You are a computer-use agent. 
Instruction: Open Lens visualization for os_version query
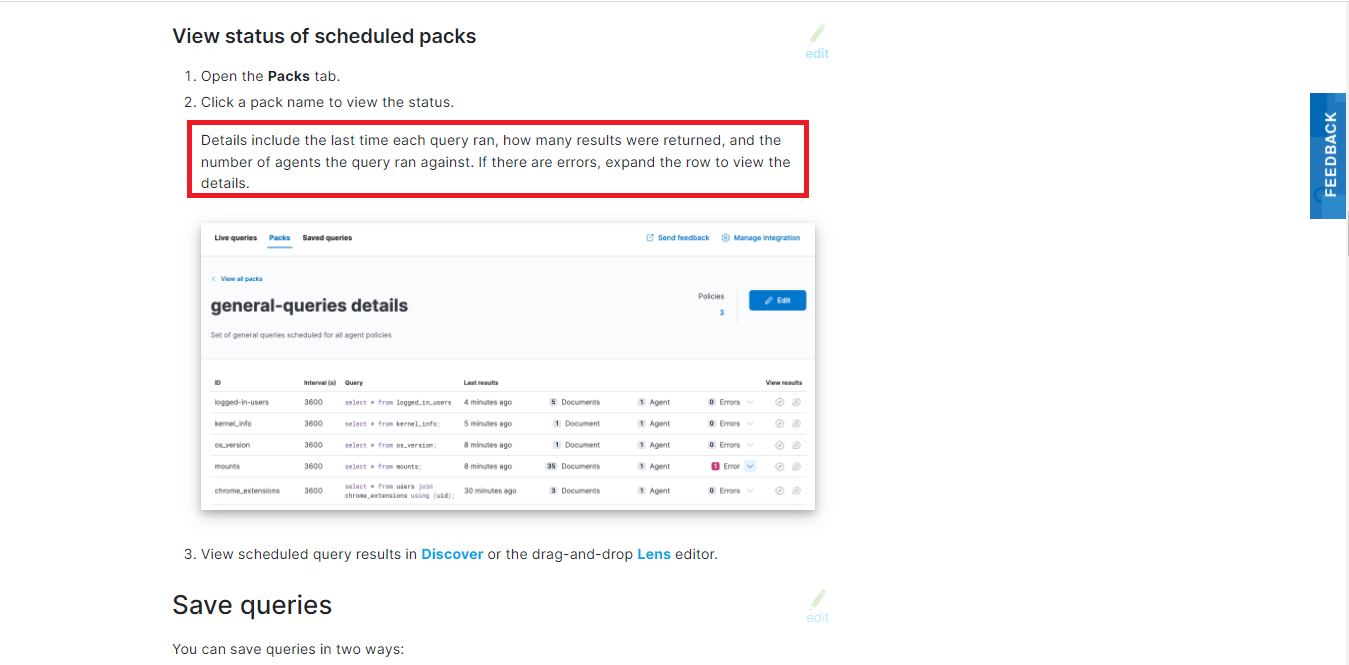(796, 444)
